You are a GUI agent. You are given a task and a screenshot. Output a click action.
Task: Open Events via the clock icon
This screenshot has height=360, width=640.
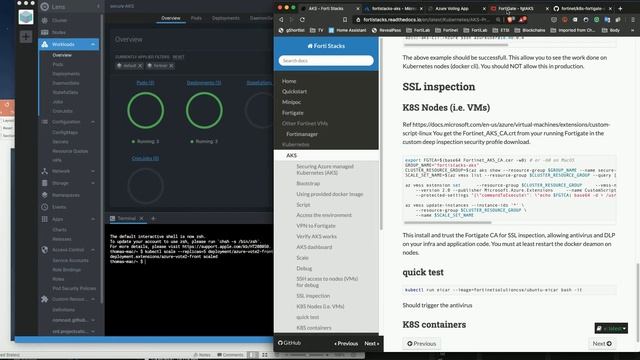tap(44, 207)
